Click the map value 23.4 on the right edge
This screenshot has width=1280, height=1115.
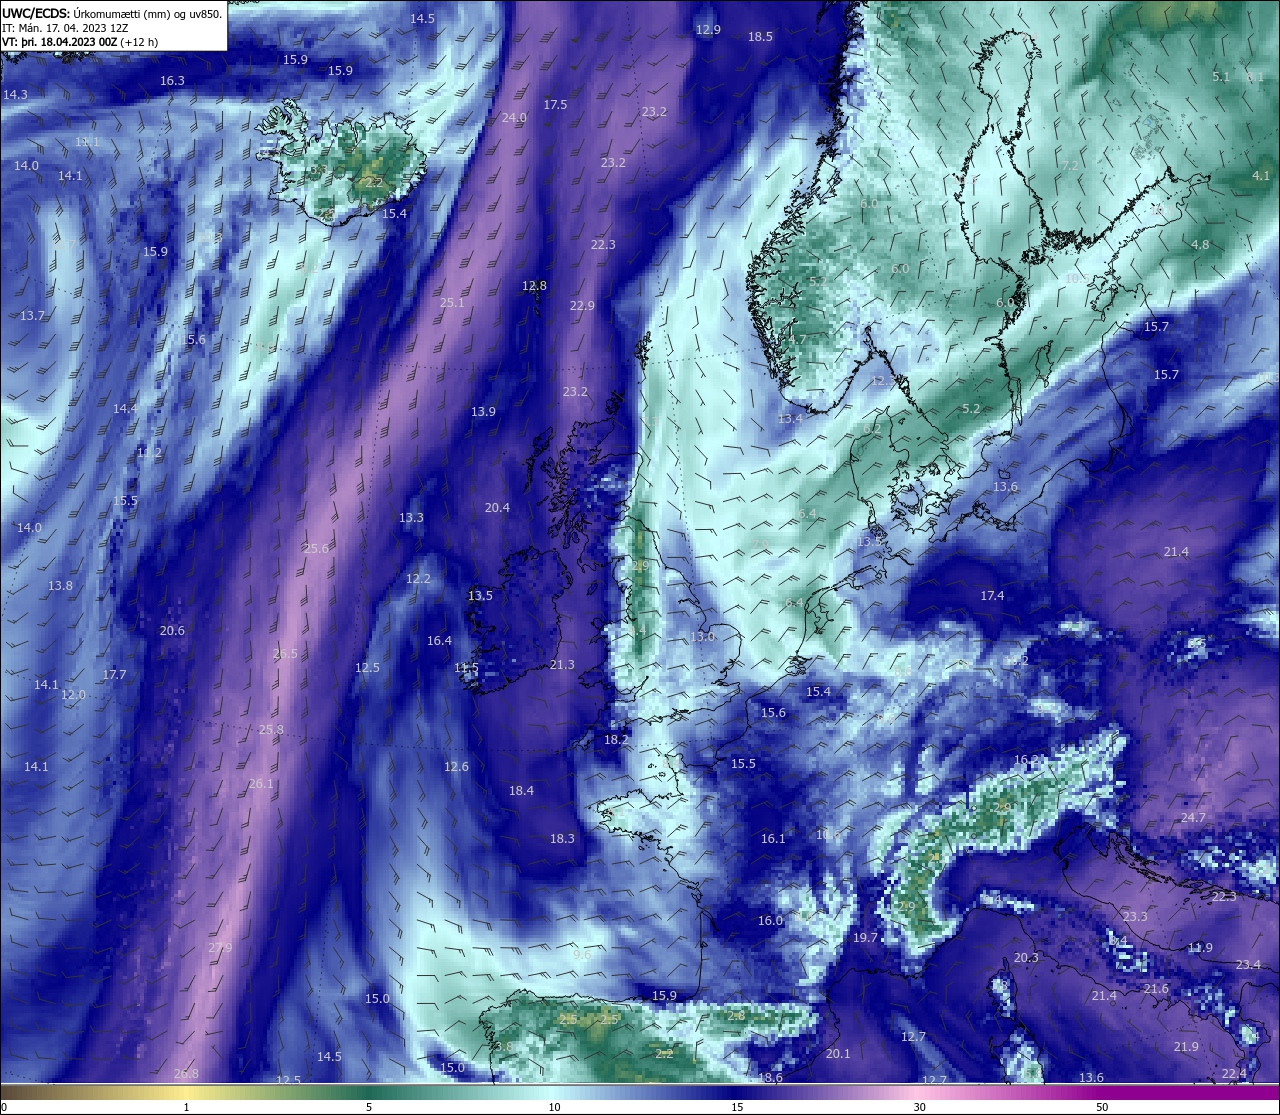tap(1248, 965)
